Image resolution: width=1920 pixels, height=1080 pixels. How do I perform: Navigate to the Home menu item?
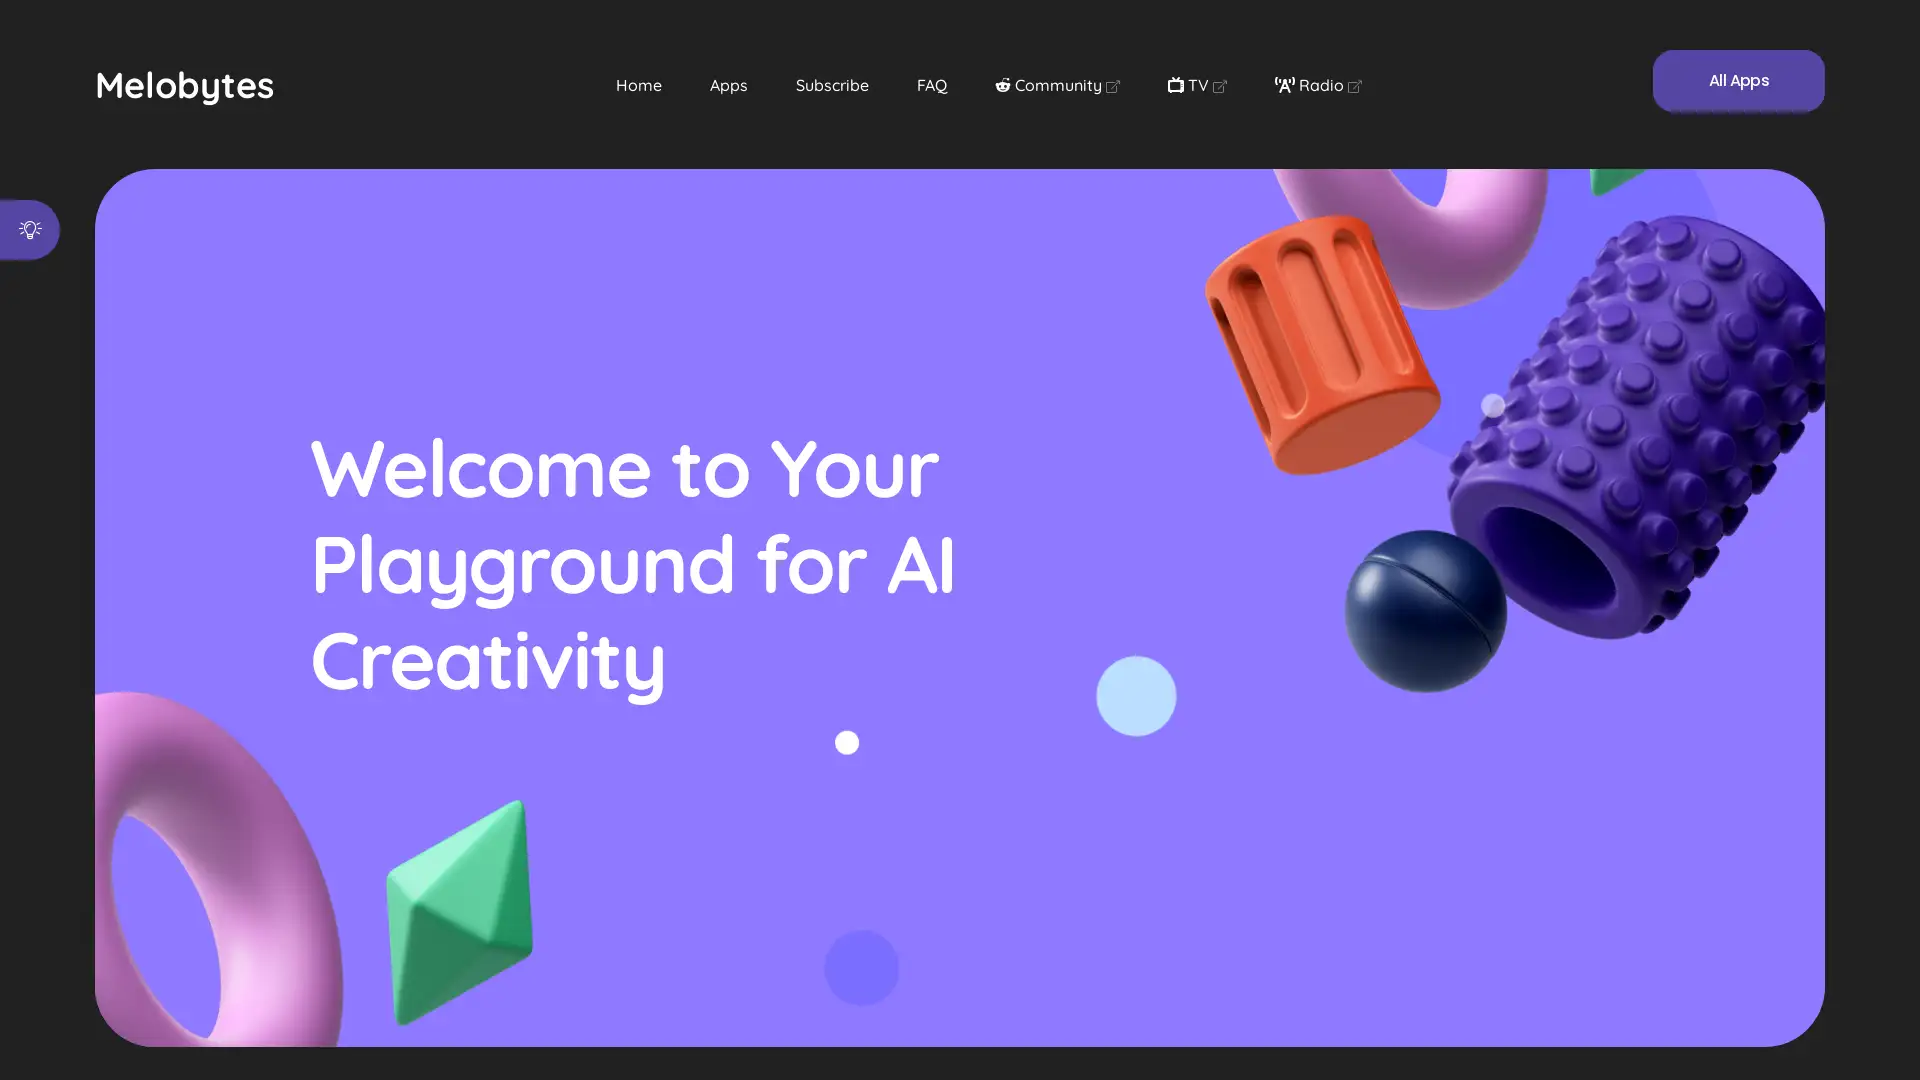[x=638, y=84]
